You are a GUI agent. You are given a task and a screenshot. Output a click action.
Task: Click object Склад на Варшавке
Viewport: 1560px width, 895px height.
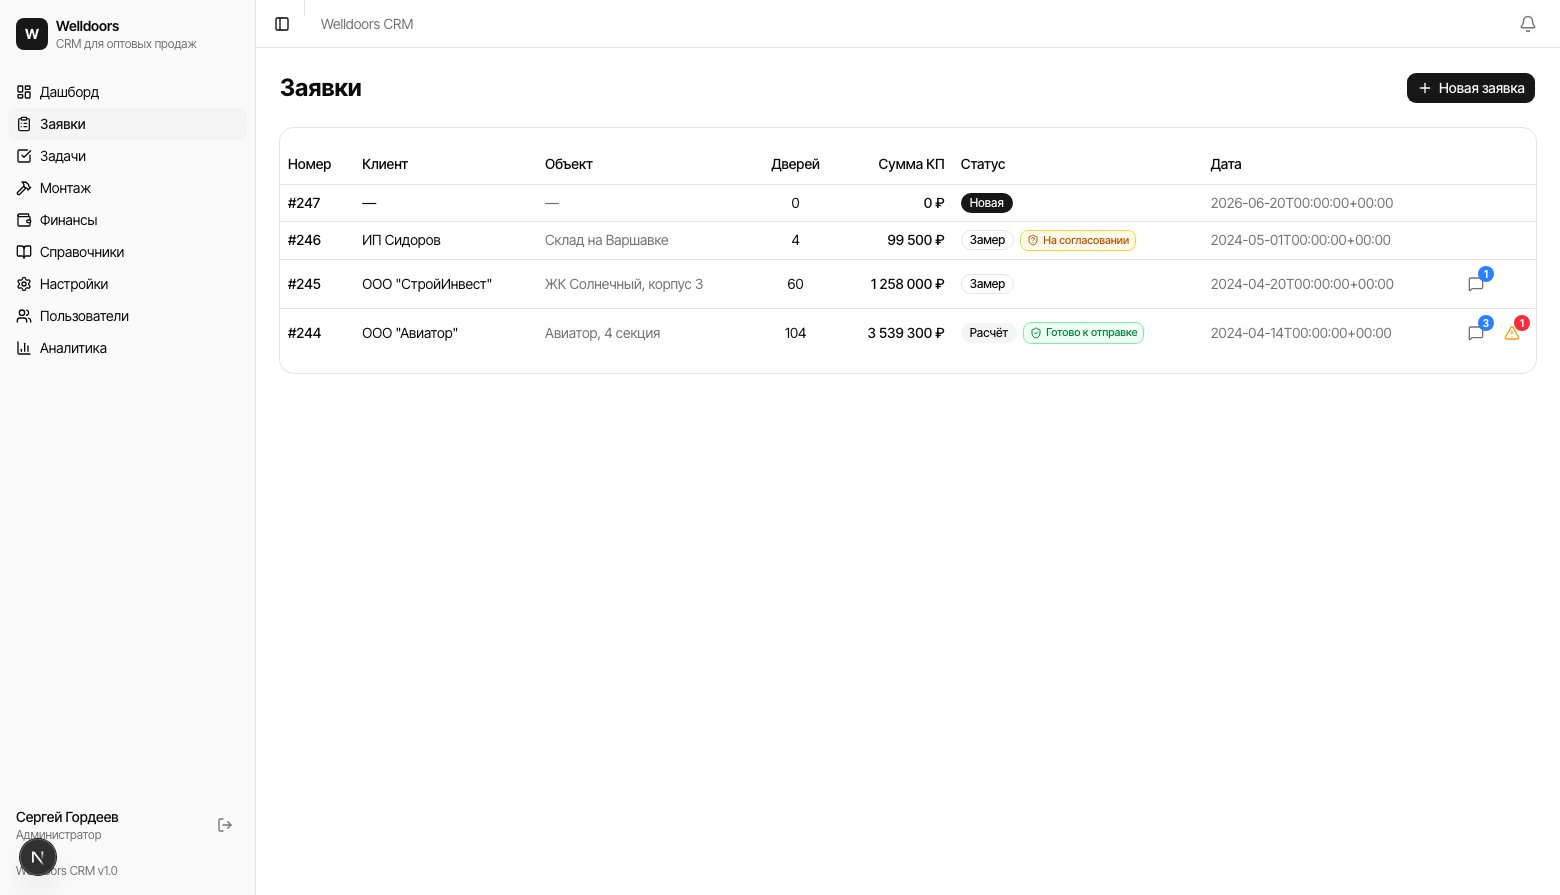(x=607, y=240)
